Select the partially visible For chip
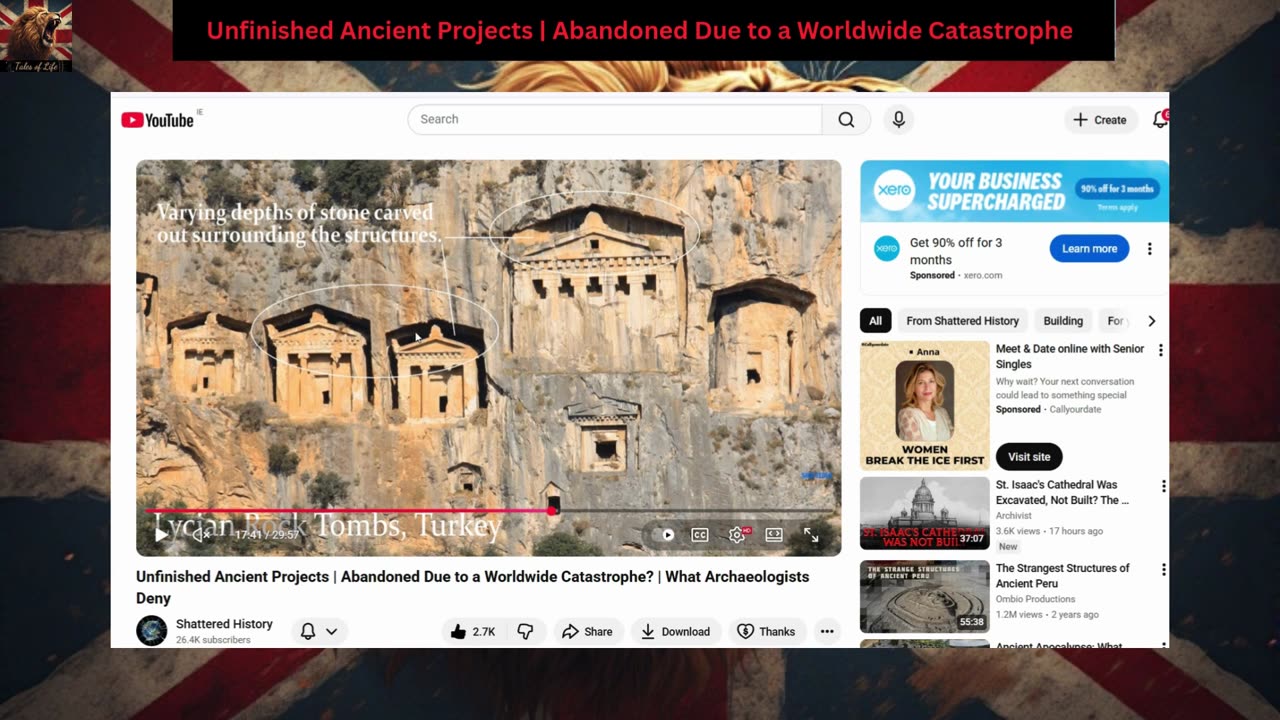Screen dimensions: 1280x720 click(1115, 321)
